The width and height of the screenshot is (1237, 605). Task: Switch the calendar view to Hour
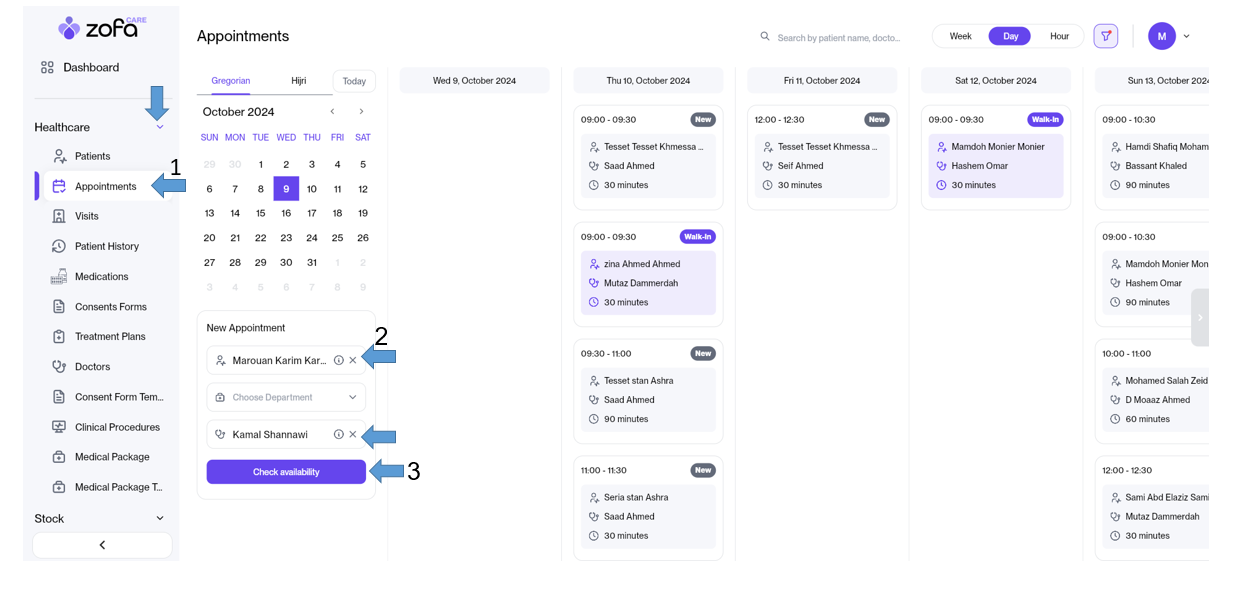[1059, 36]
